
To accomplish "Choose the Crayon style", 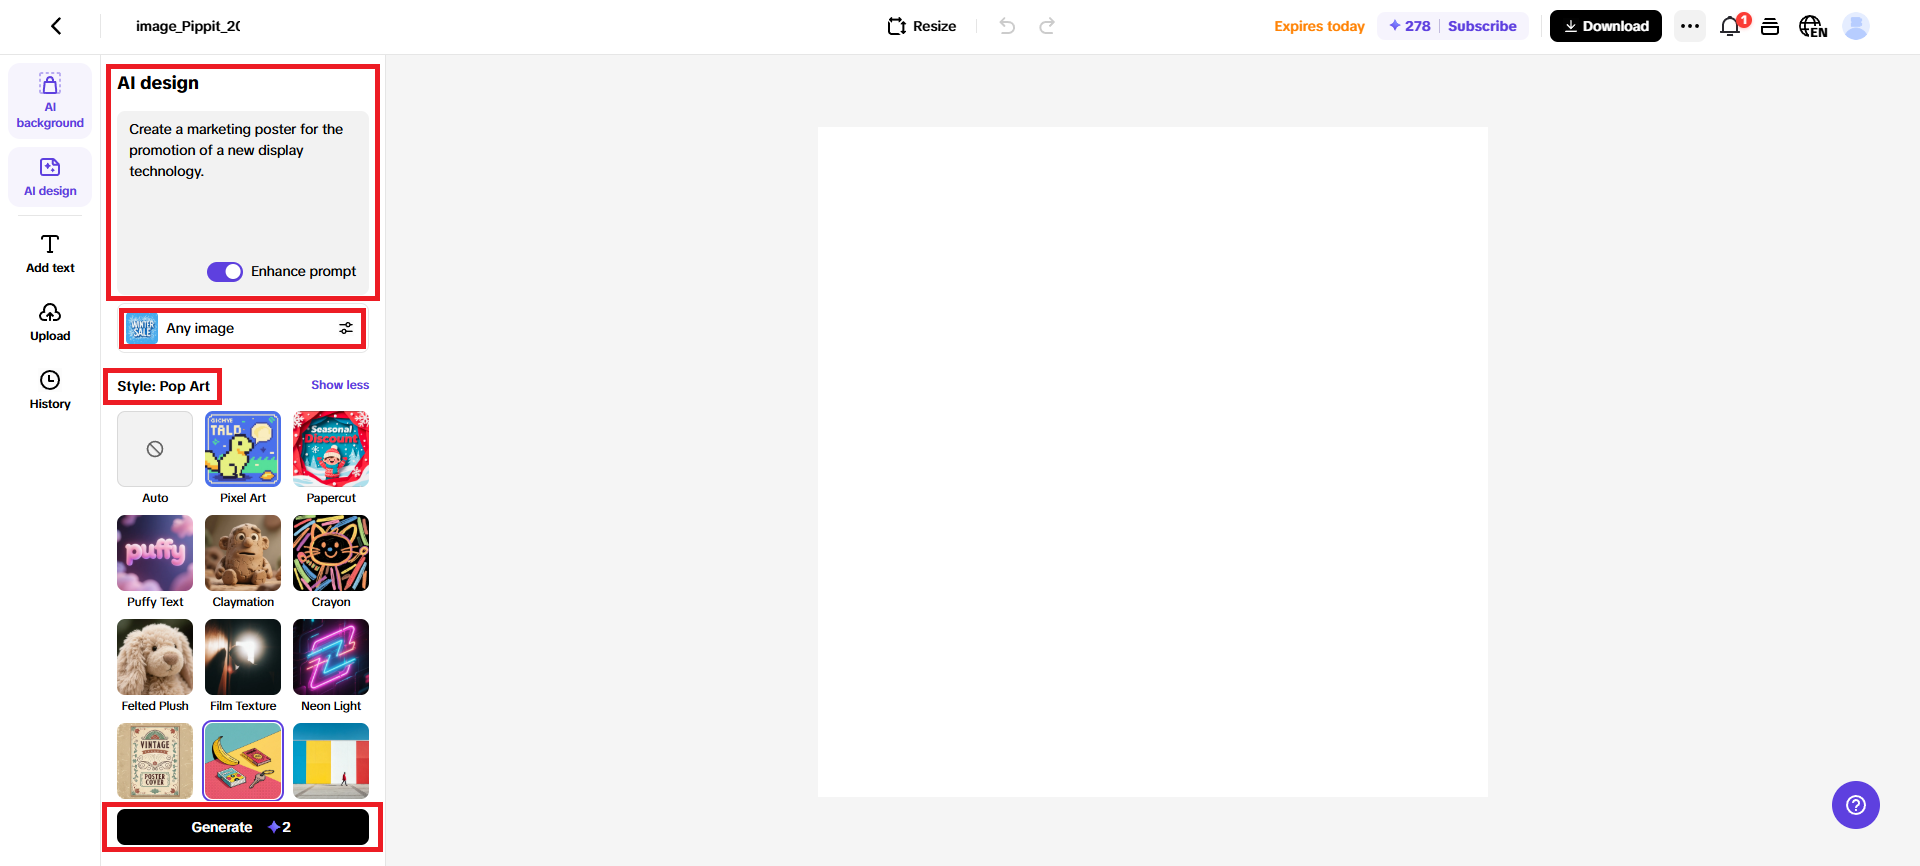I will pyautogui.click(x=331, y=553).
